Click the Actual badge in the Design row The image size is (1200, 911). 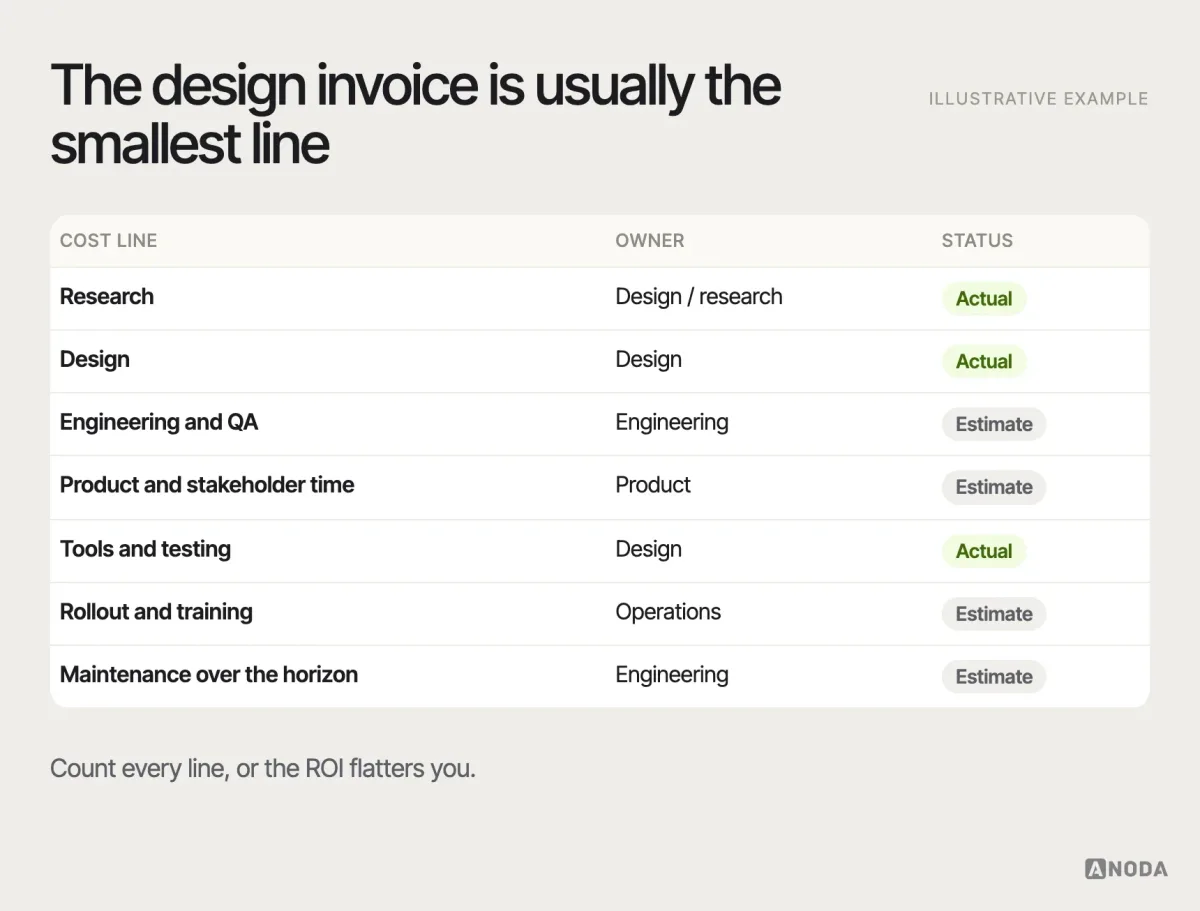984,361
